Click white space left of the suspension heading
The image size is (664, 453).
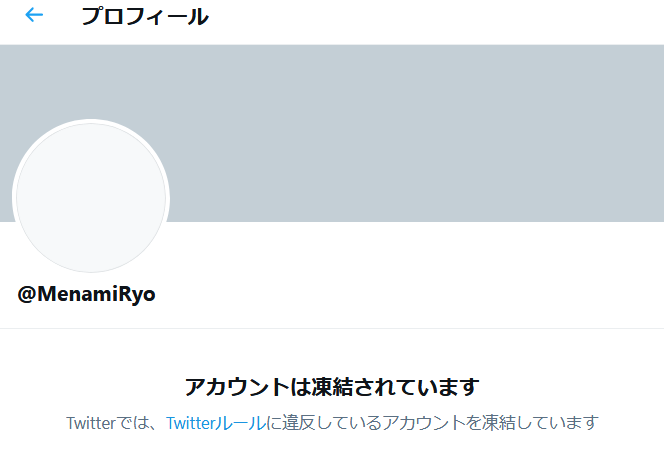pyautogui.click(x=90, y=387)
